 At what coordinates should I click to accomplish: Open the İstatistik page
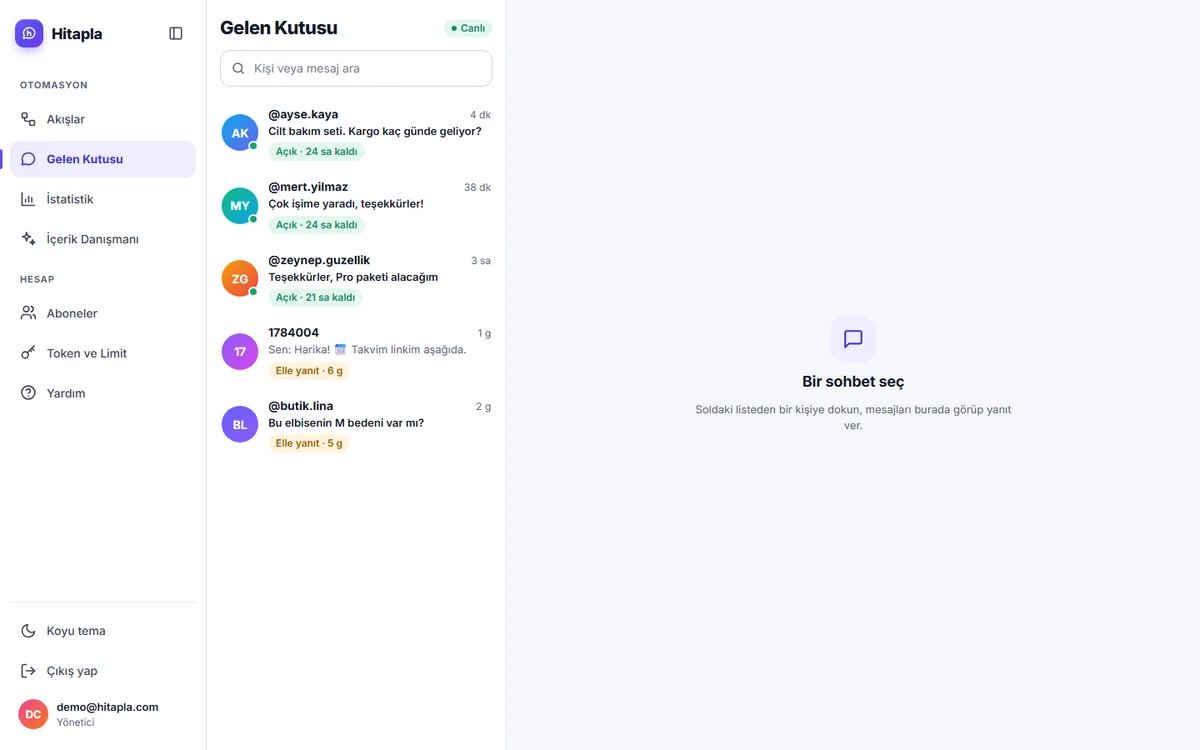coord(103,199)
